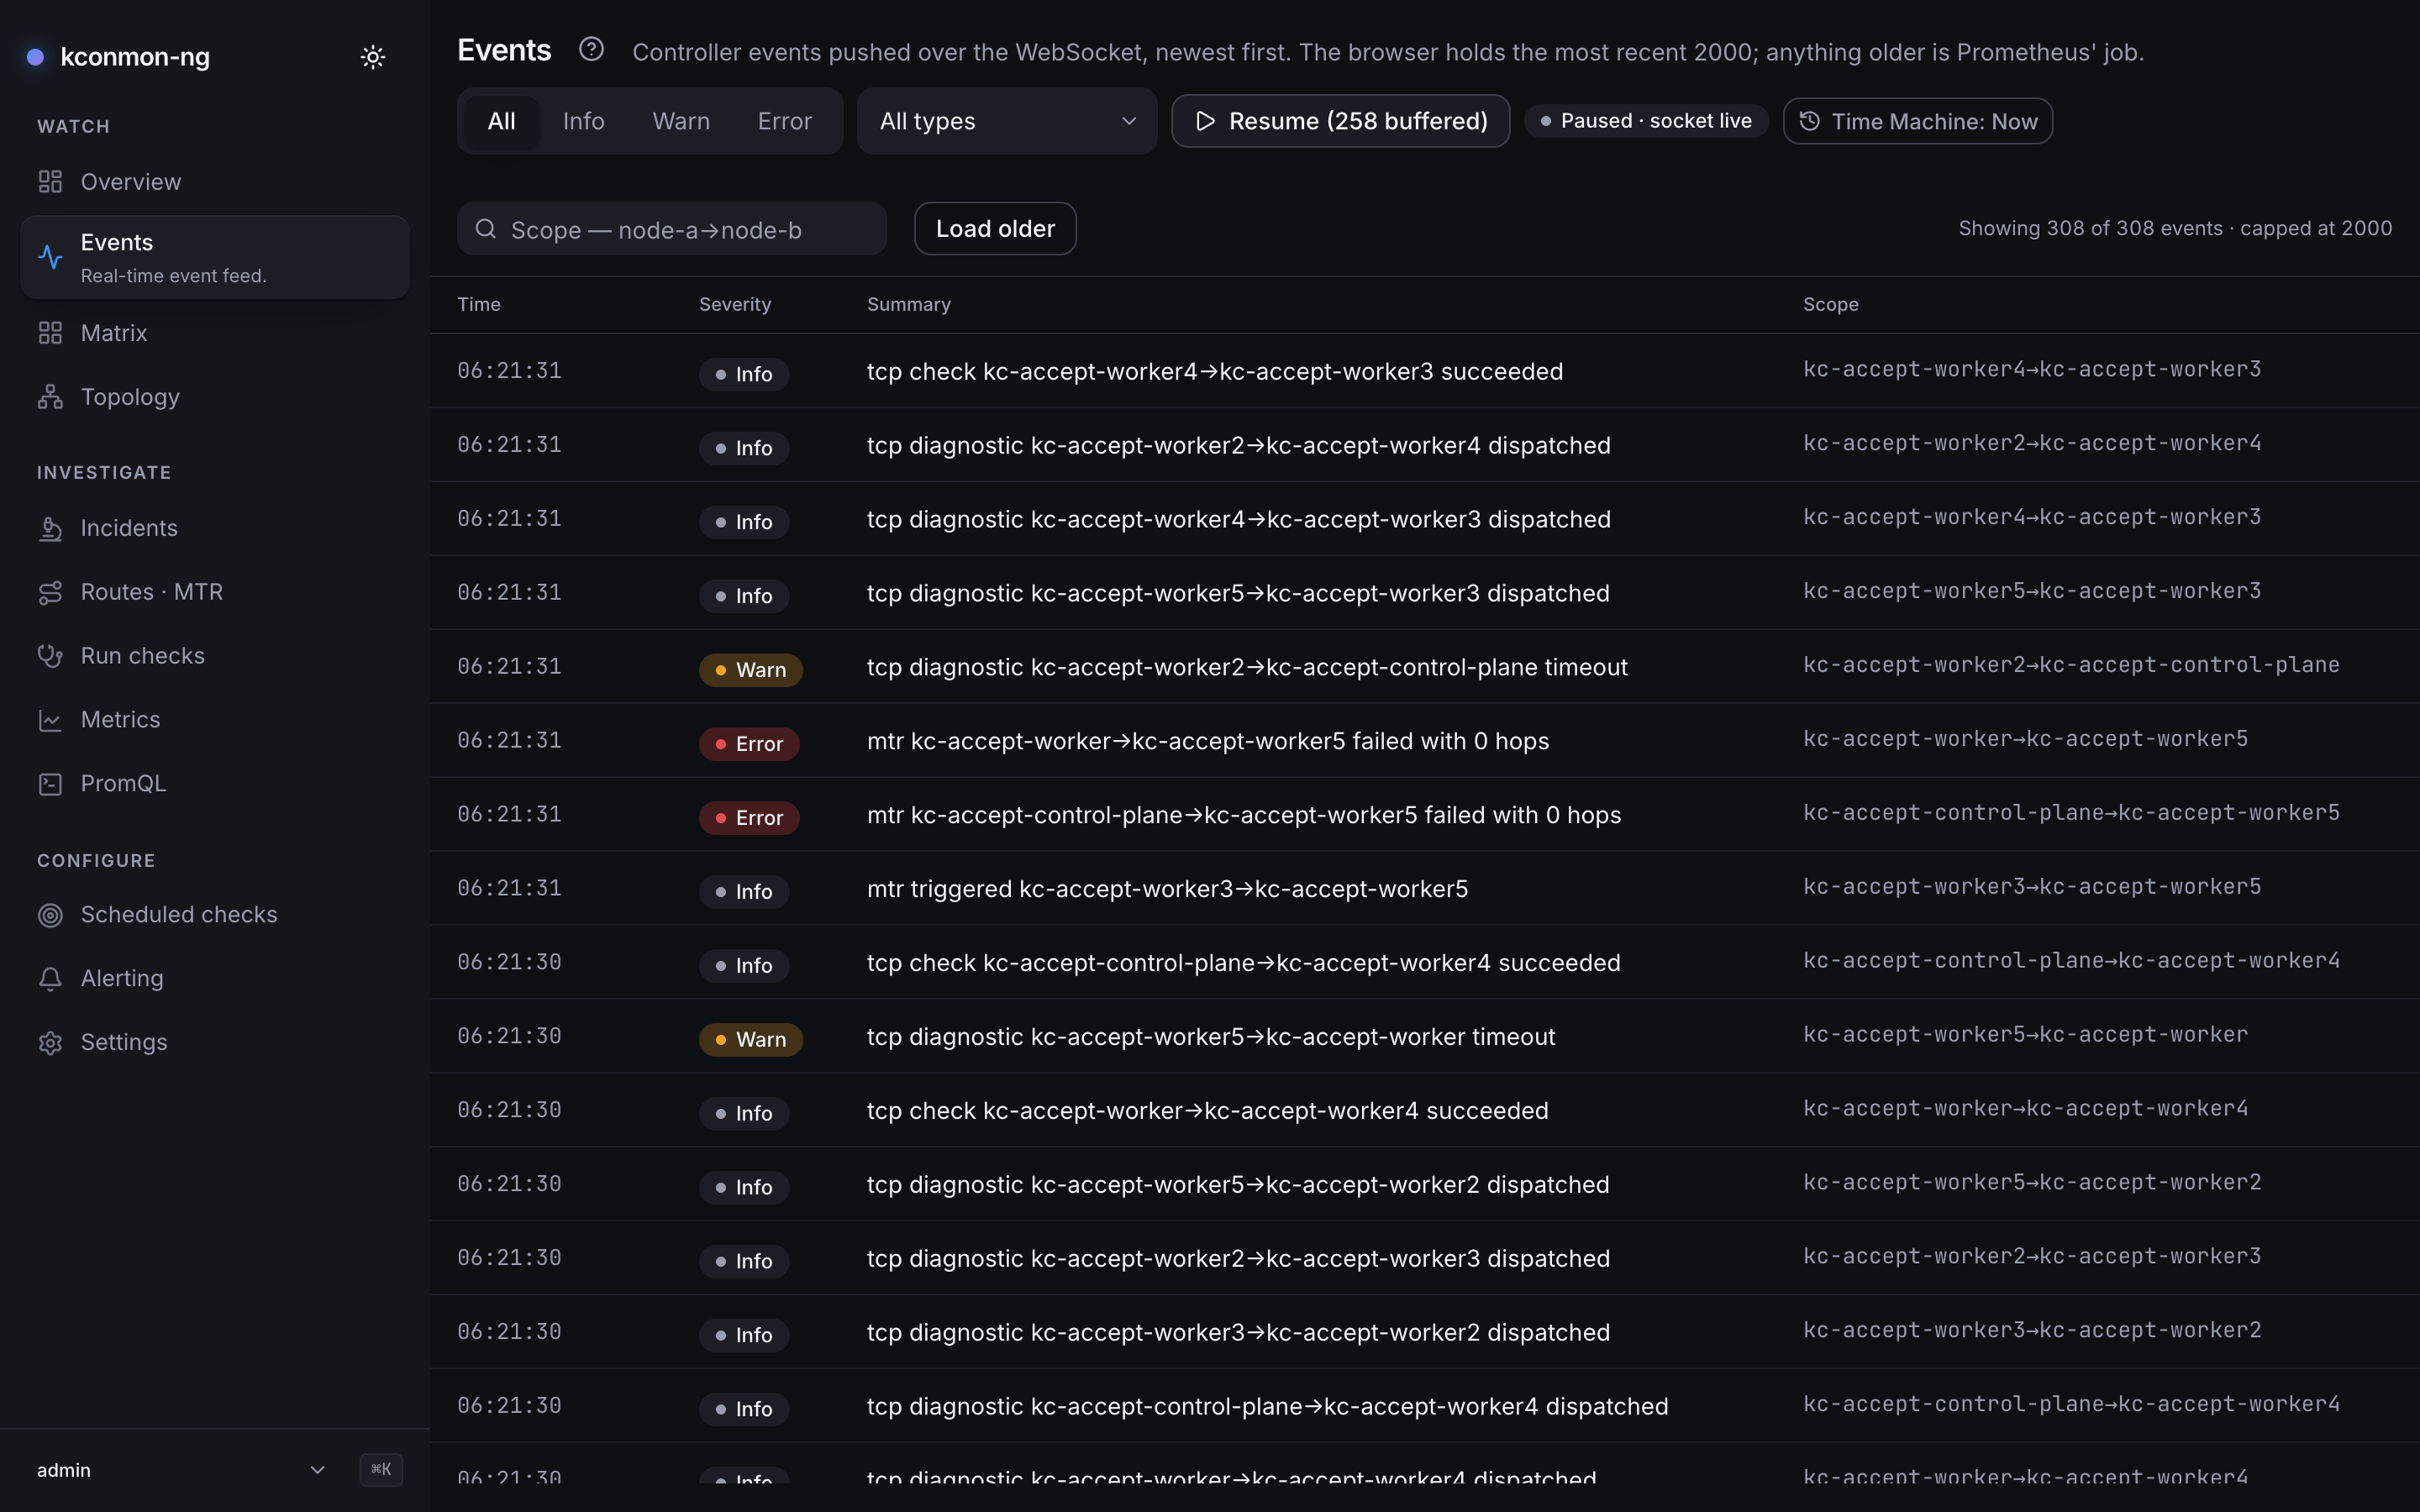Screen dimensions: 2420x1512
Task: Click the Time column header
Action: [479, 304]
